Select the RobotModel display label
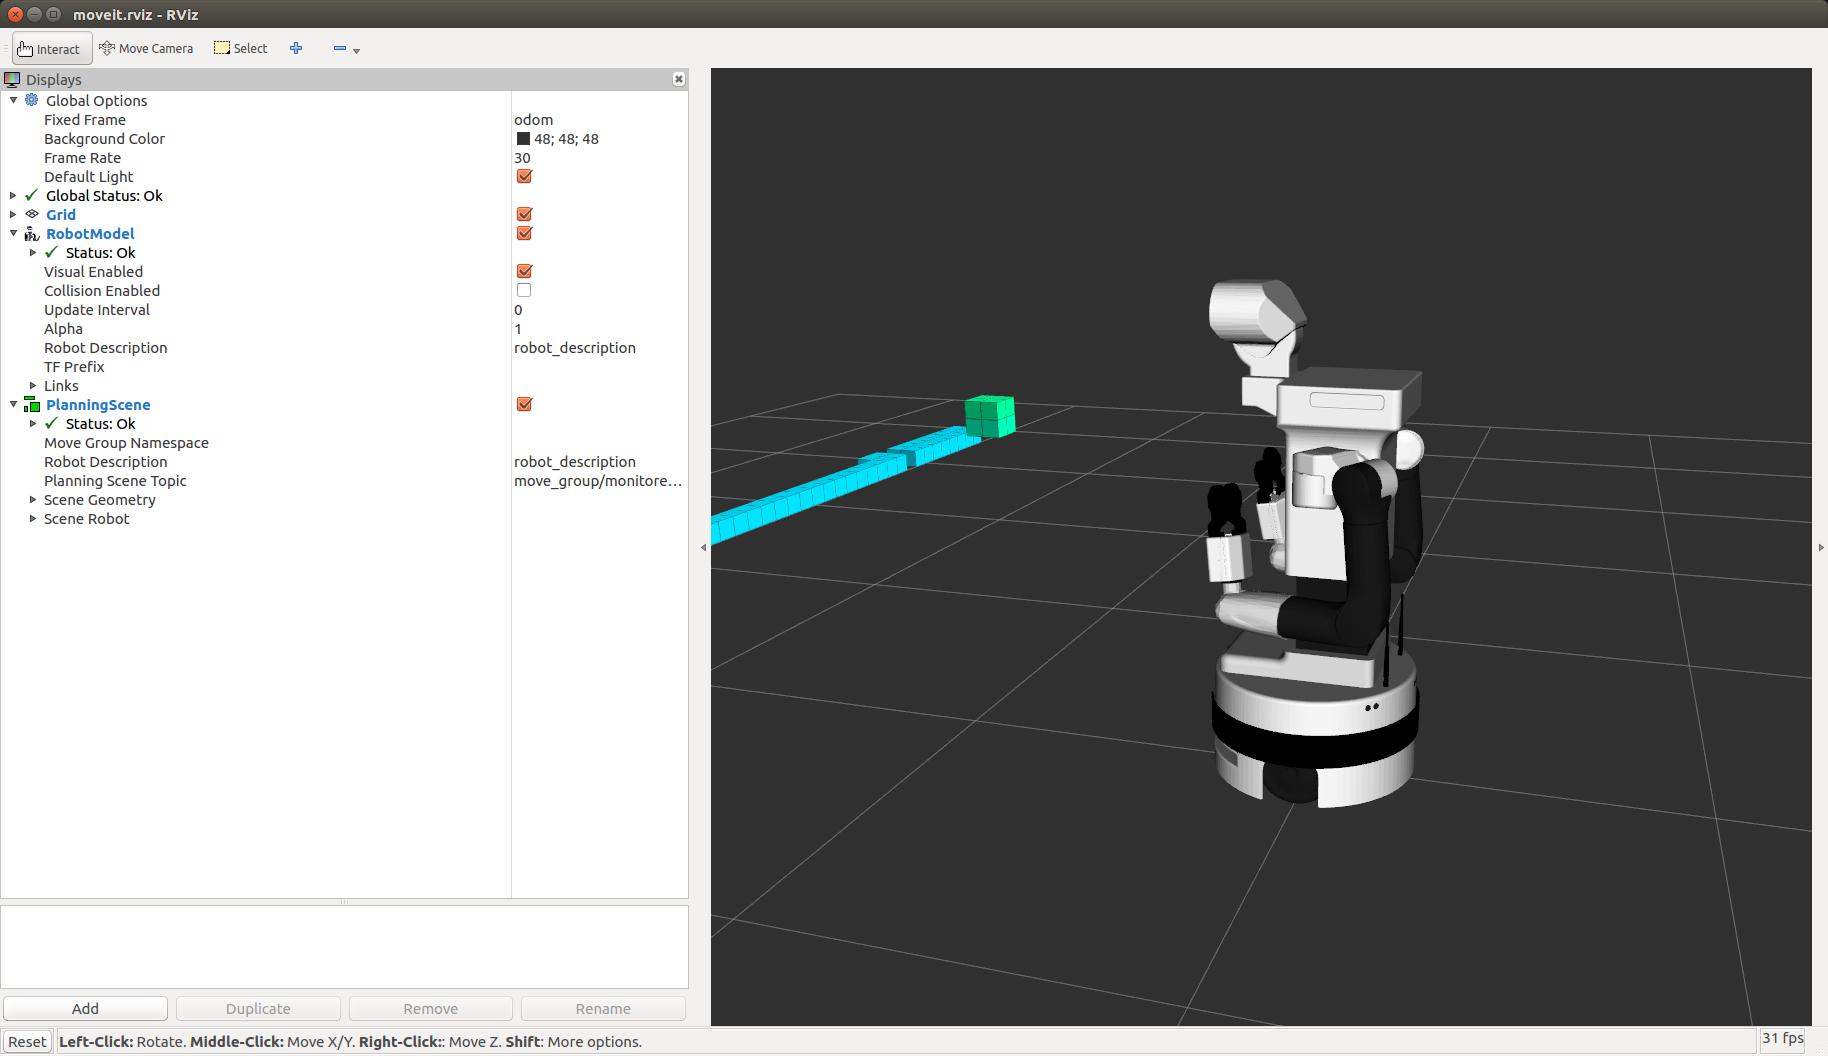Viewport: 1828px width, 1056px height. click(x=90, y=233)
